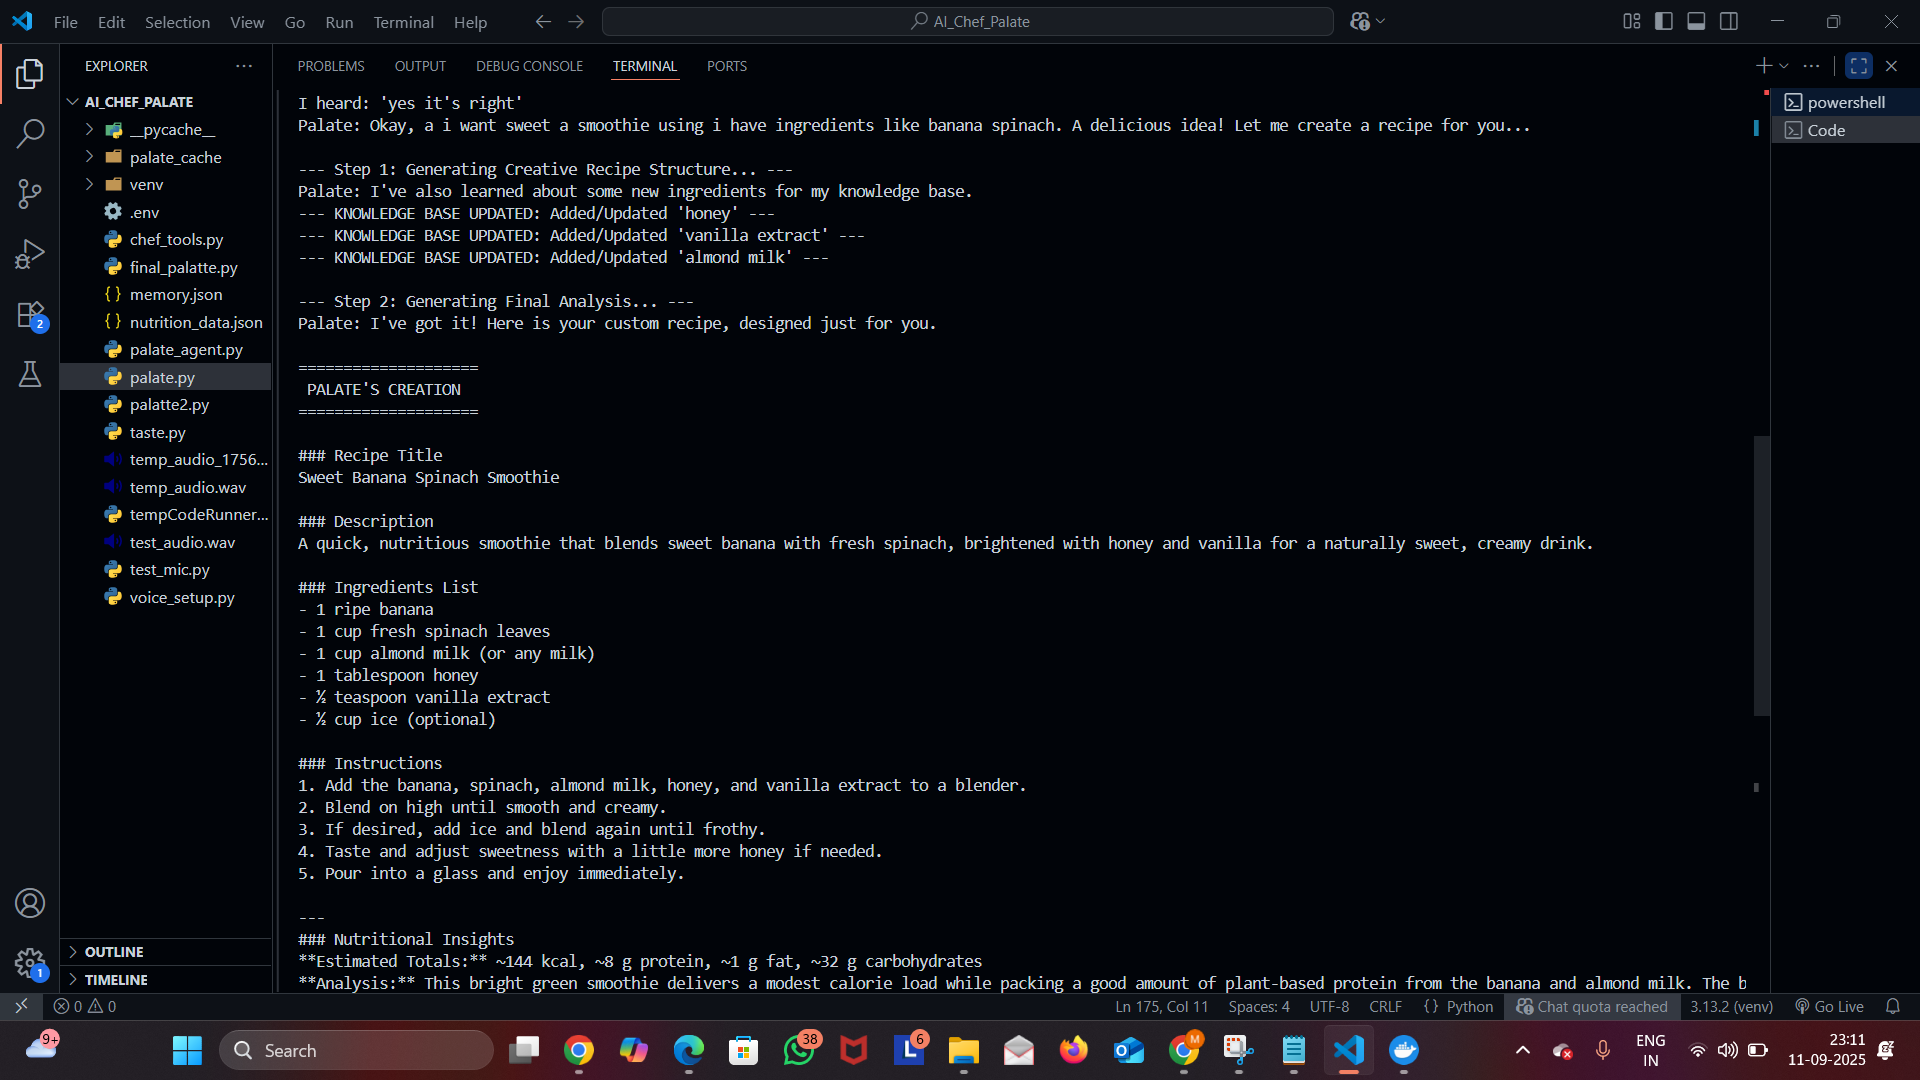Click the notifications bell in status bar
Viewport: 1920px width, 1080px height.
coord(1892,1006)
